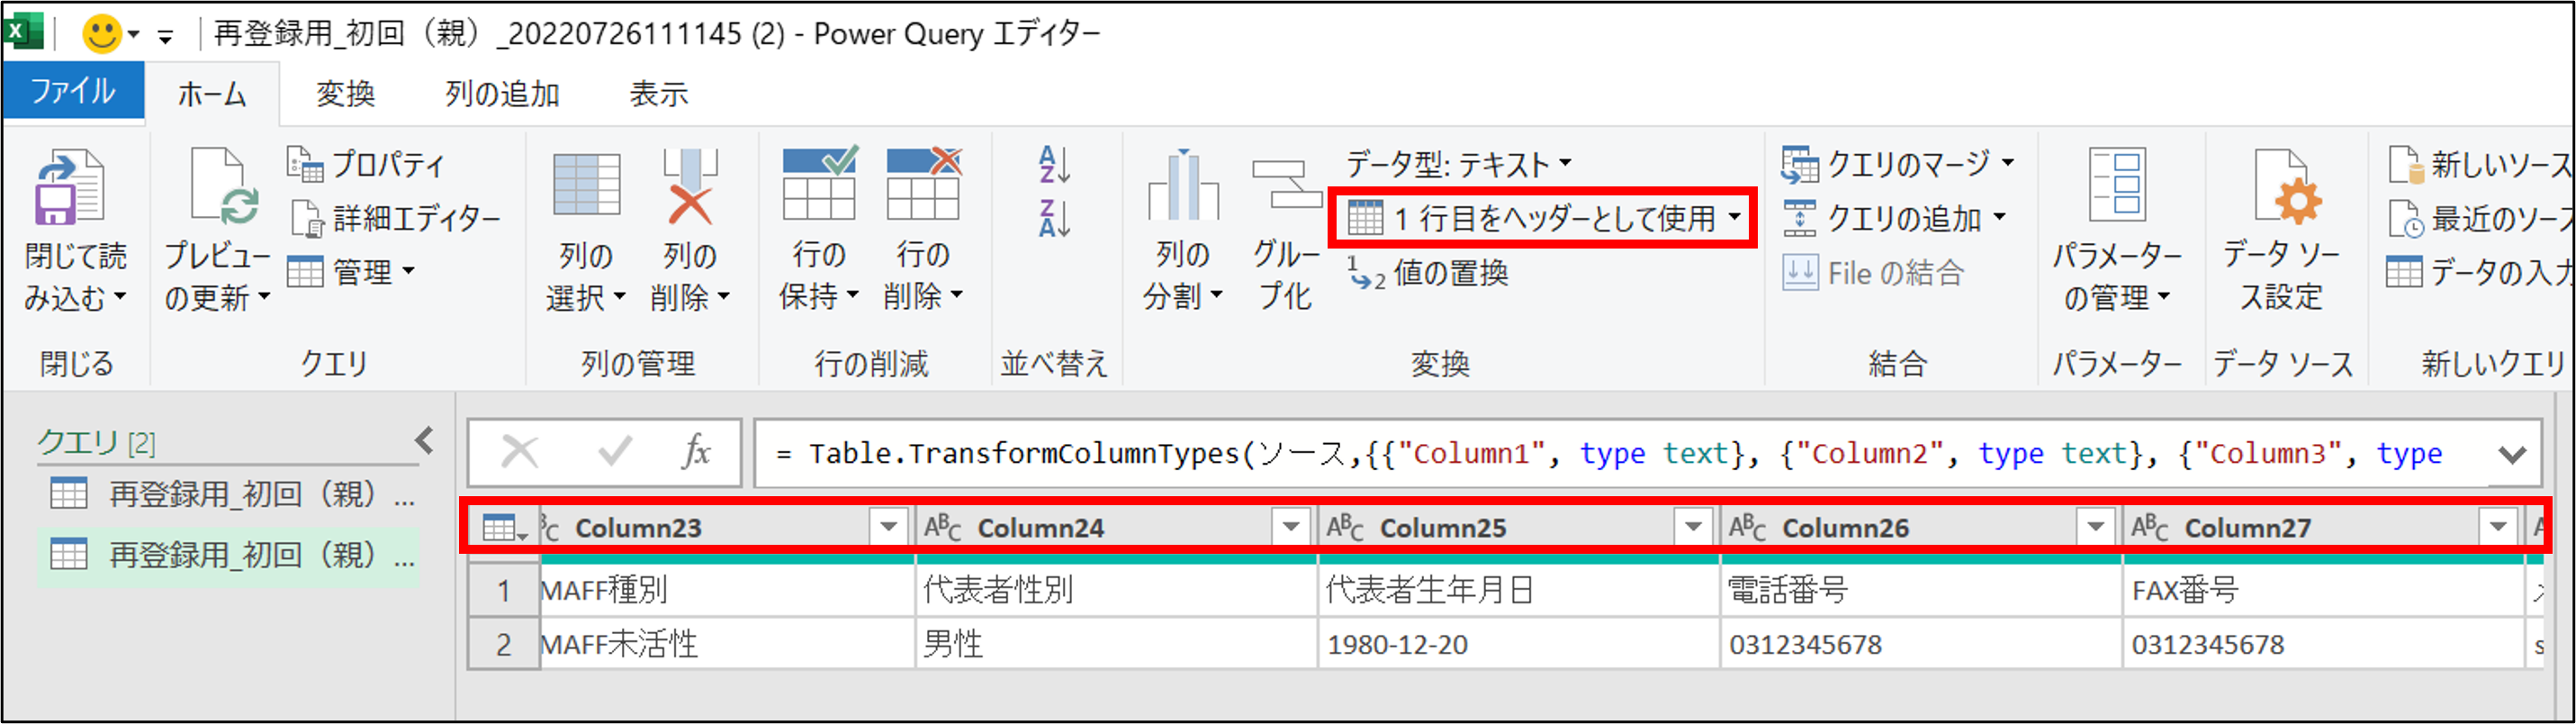Click the 値の置換 replace values button
2576x724 pixels.
coord(1430,273)
